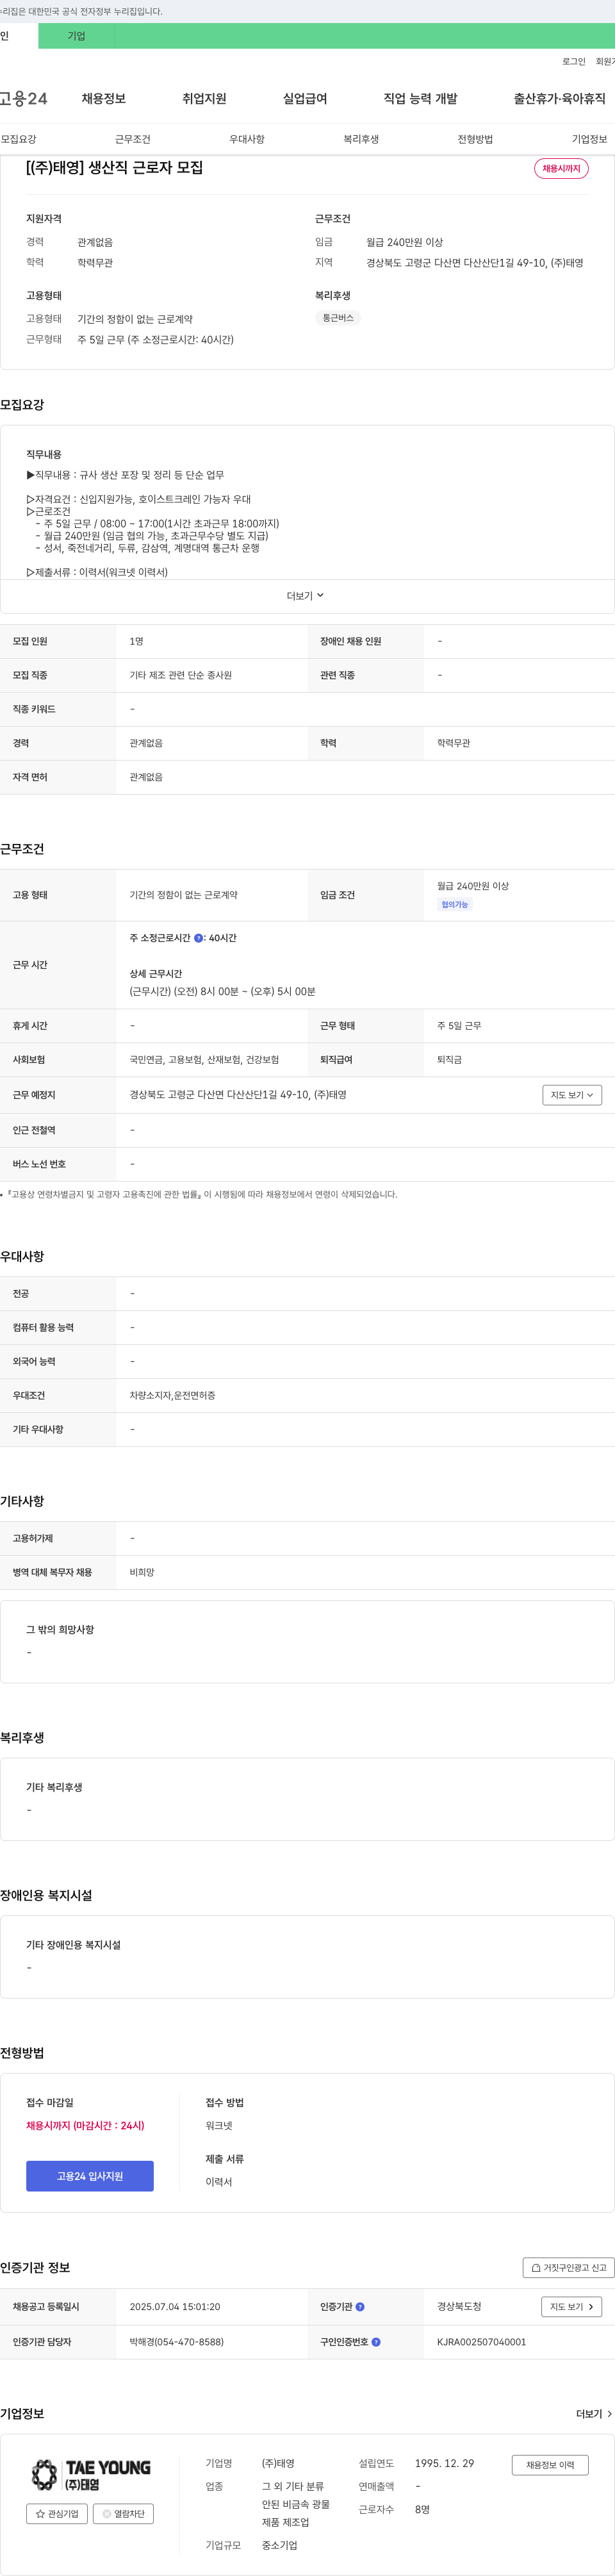Click the help icon next to 주 소정근로시간
Screen dimensions: 615x2576
pyautogui.click(x=198, y=938)
